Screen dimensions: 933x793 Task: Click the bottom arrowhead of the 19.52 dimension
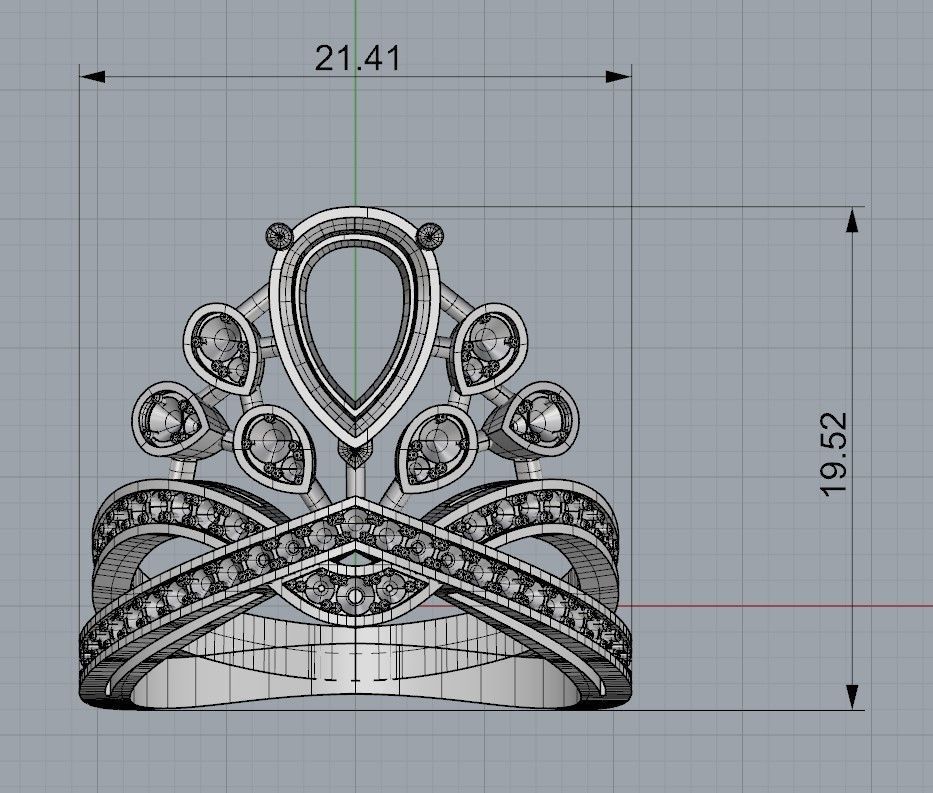pyautogui.click(x=853, y=697)
